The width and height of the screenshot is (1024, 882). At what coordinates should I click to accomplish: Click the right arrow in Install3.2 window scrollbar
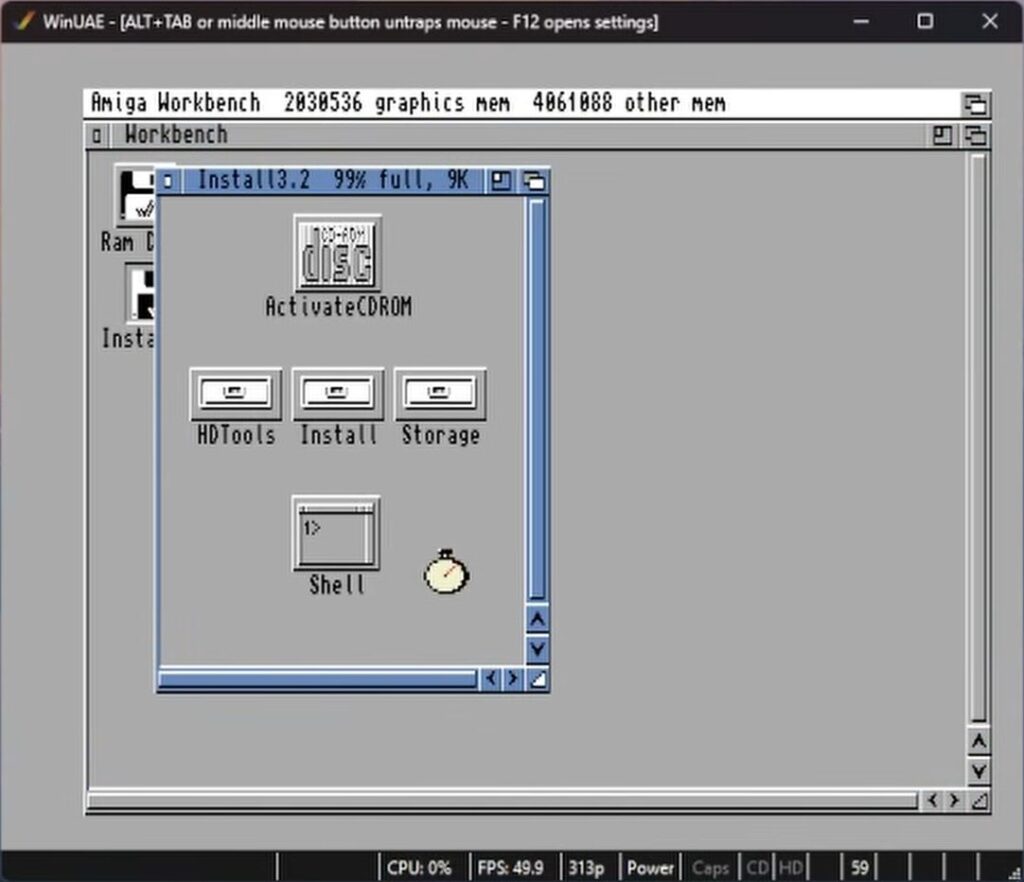(x=513, y=680)
